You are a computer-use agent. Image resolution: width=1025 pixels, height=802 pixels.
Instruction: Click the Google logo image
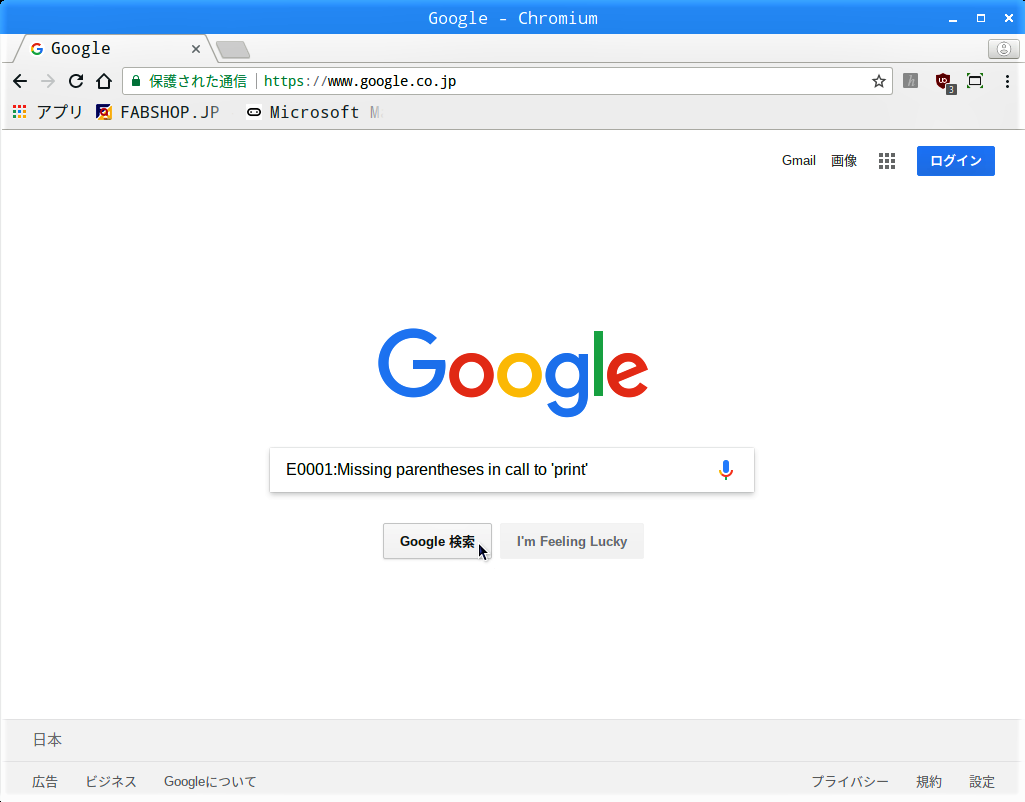point(513,373)
